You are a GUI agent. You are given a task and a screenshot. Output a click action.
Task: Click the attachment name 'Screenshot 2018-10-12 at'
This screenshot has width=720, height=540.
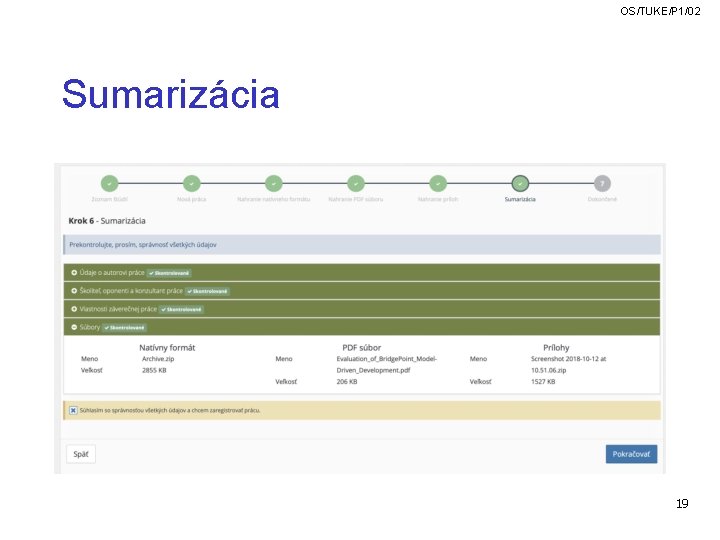568,359
